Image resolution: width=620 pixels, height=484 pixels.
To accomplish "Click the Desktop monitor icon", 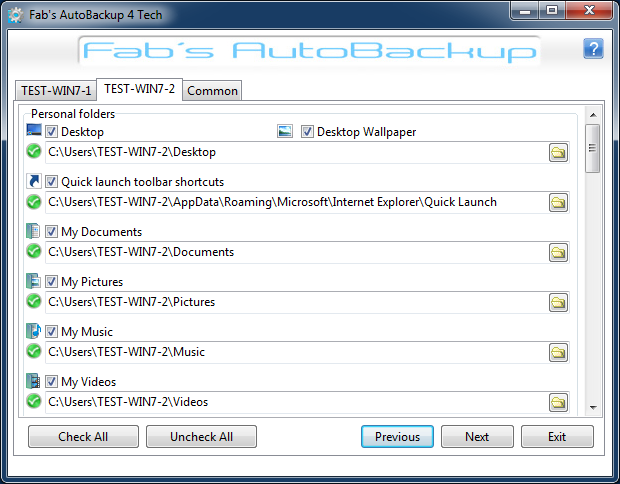I will click(34, 130).
